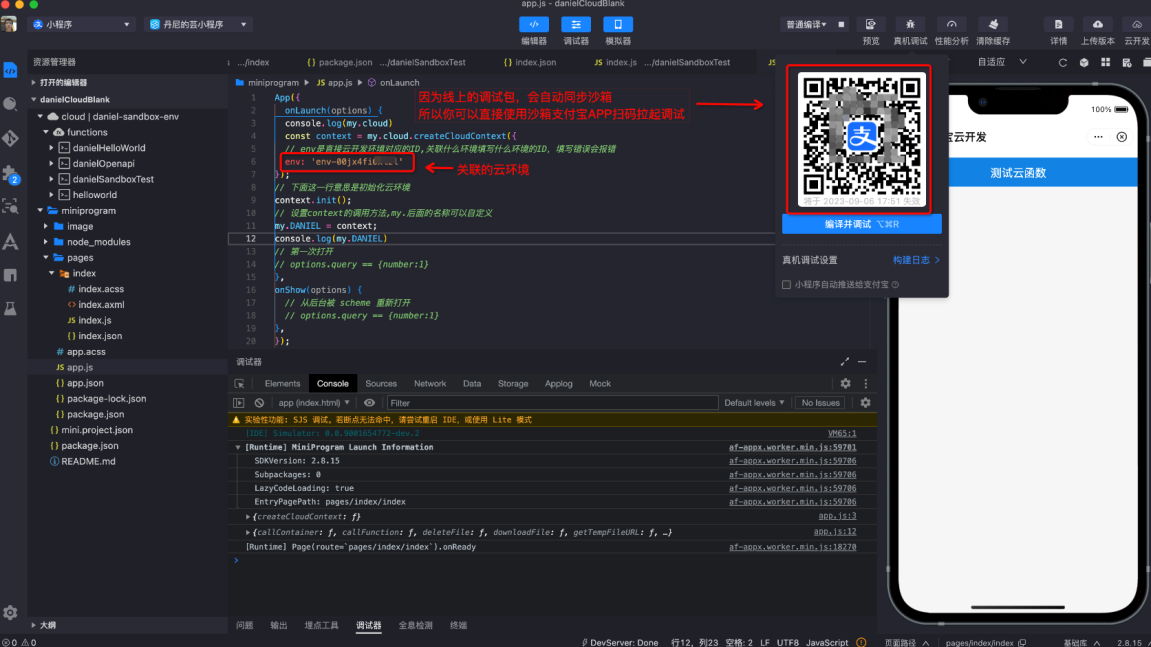1151x647 pixels.
Task: Click the 行12, 列23 cursor position status
Action: pyautogui.click(x=694, y=643)
